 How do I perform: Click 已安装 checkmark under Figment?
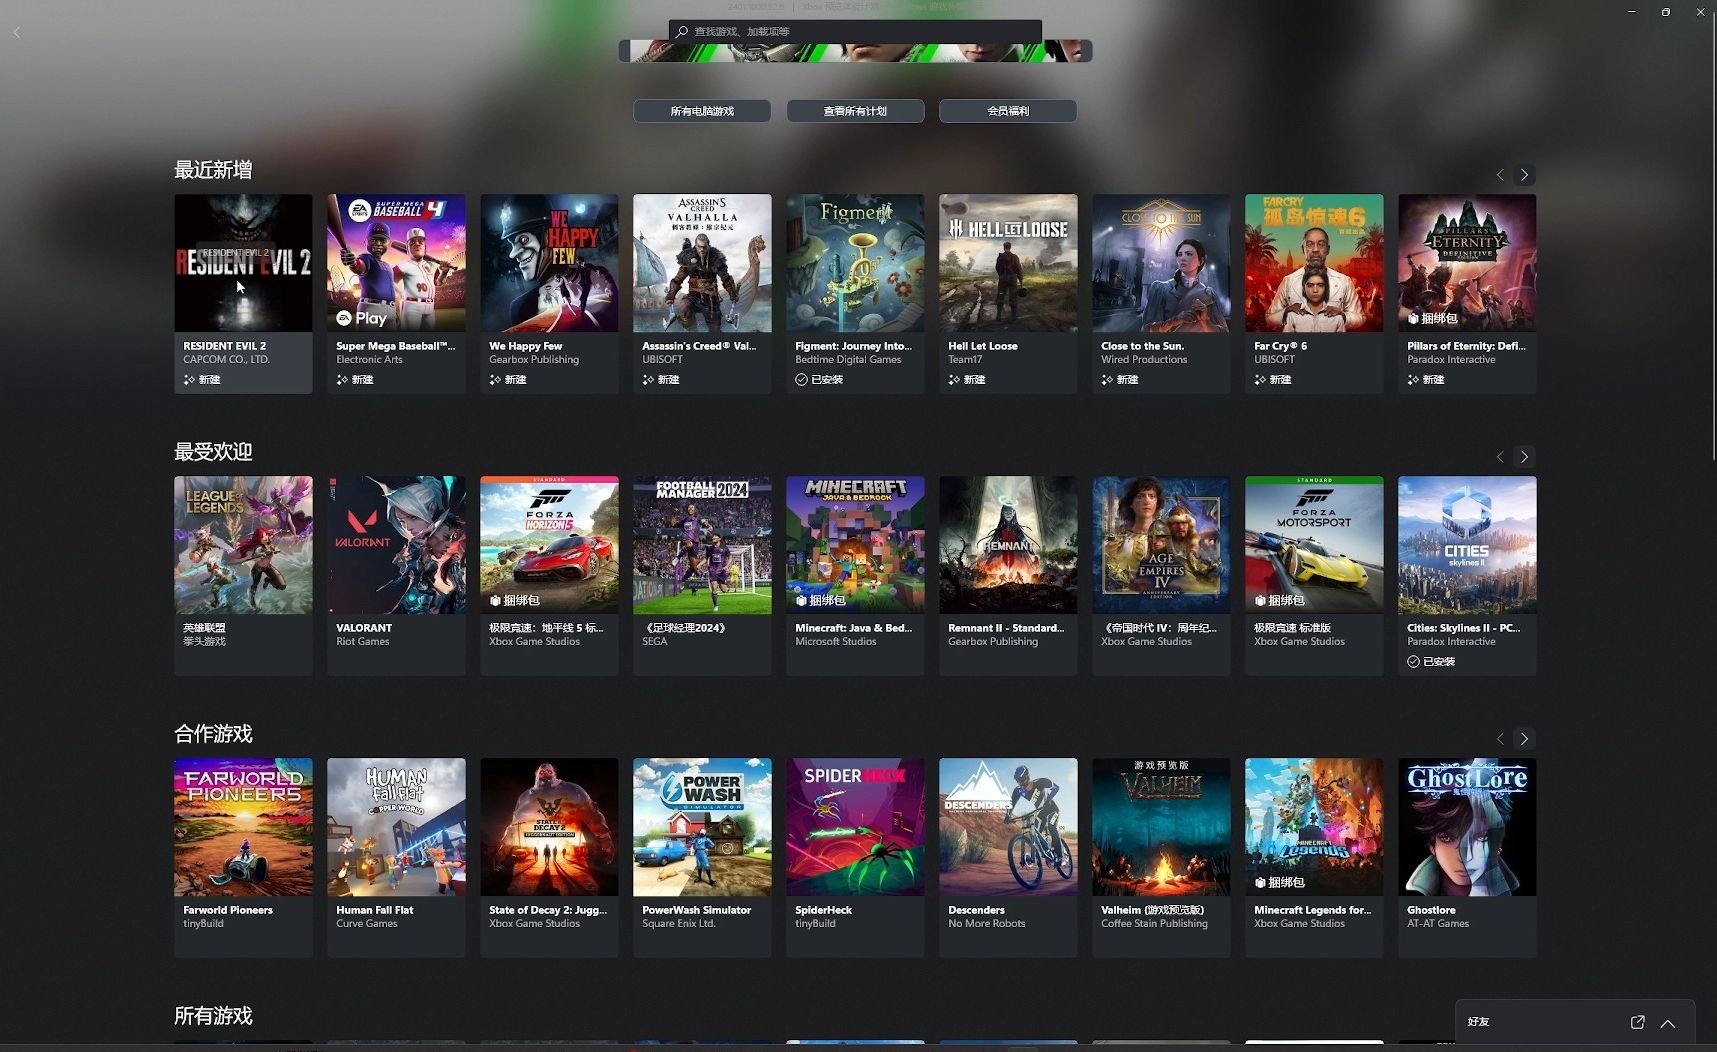pos(801,380)
